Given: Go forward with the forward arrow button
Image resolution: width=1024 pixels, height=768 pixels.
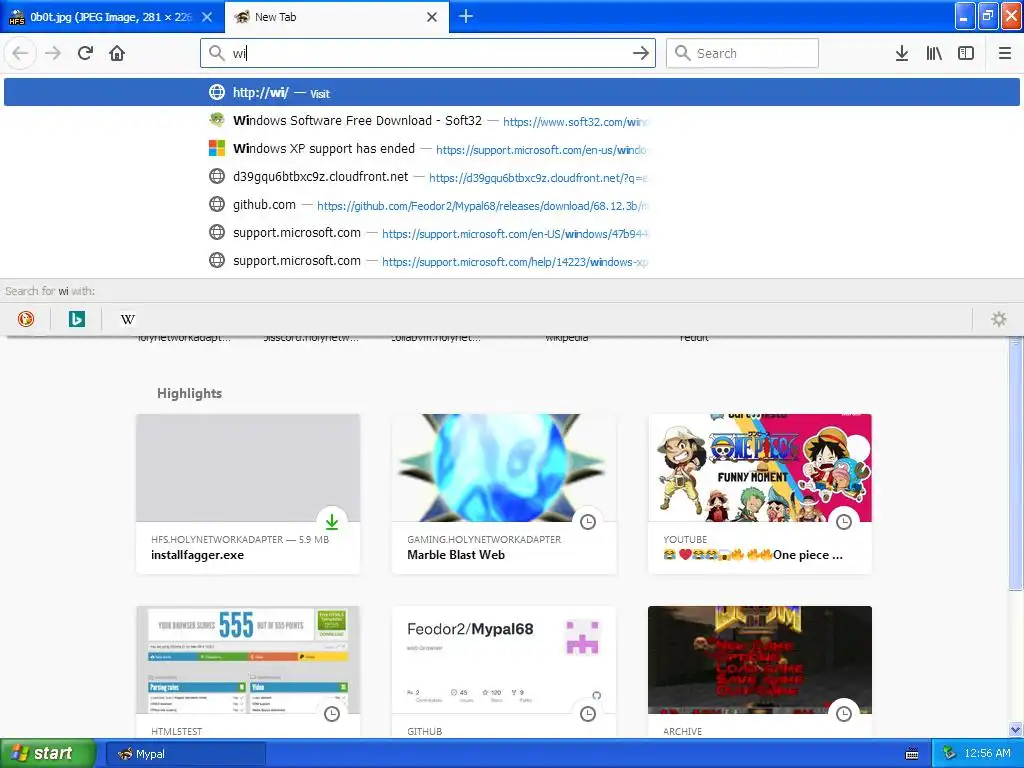Looking at the screenshot, I should coord(53,53).
